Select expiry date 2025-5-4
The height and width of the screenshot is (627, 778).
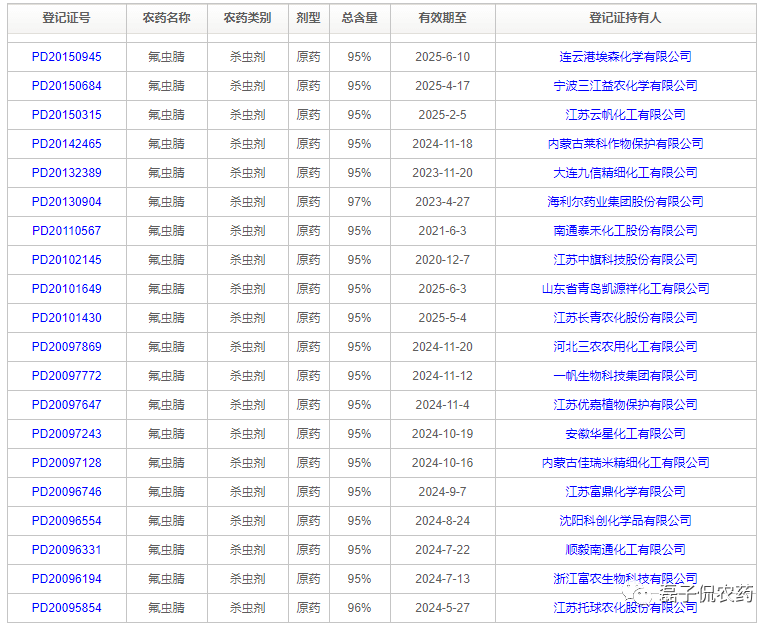(x=443, y=318)
